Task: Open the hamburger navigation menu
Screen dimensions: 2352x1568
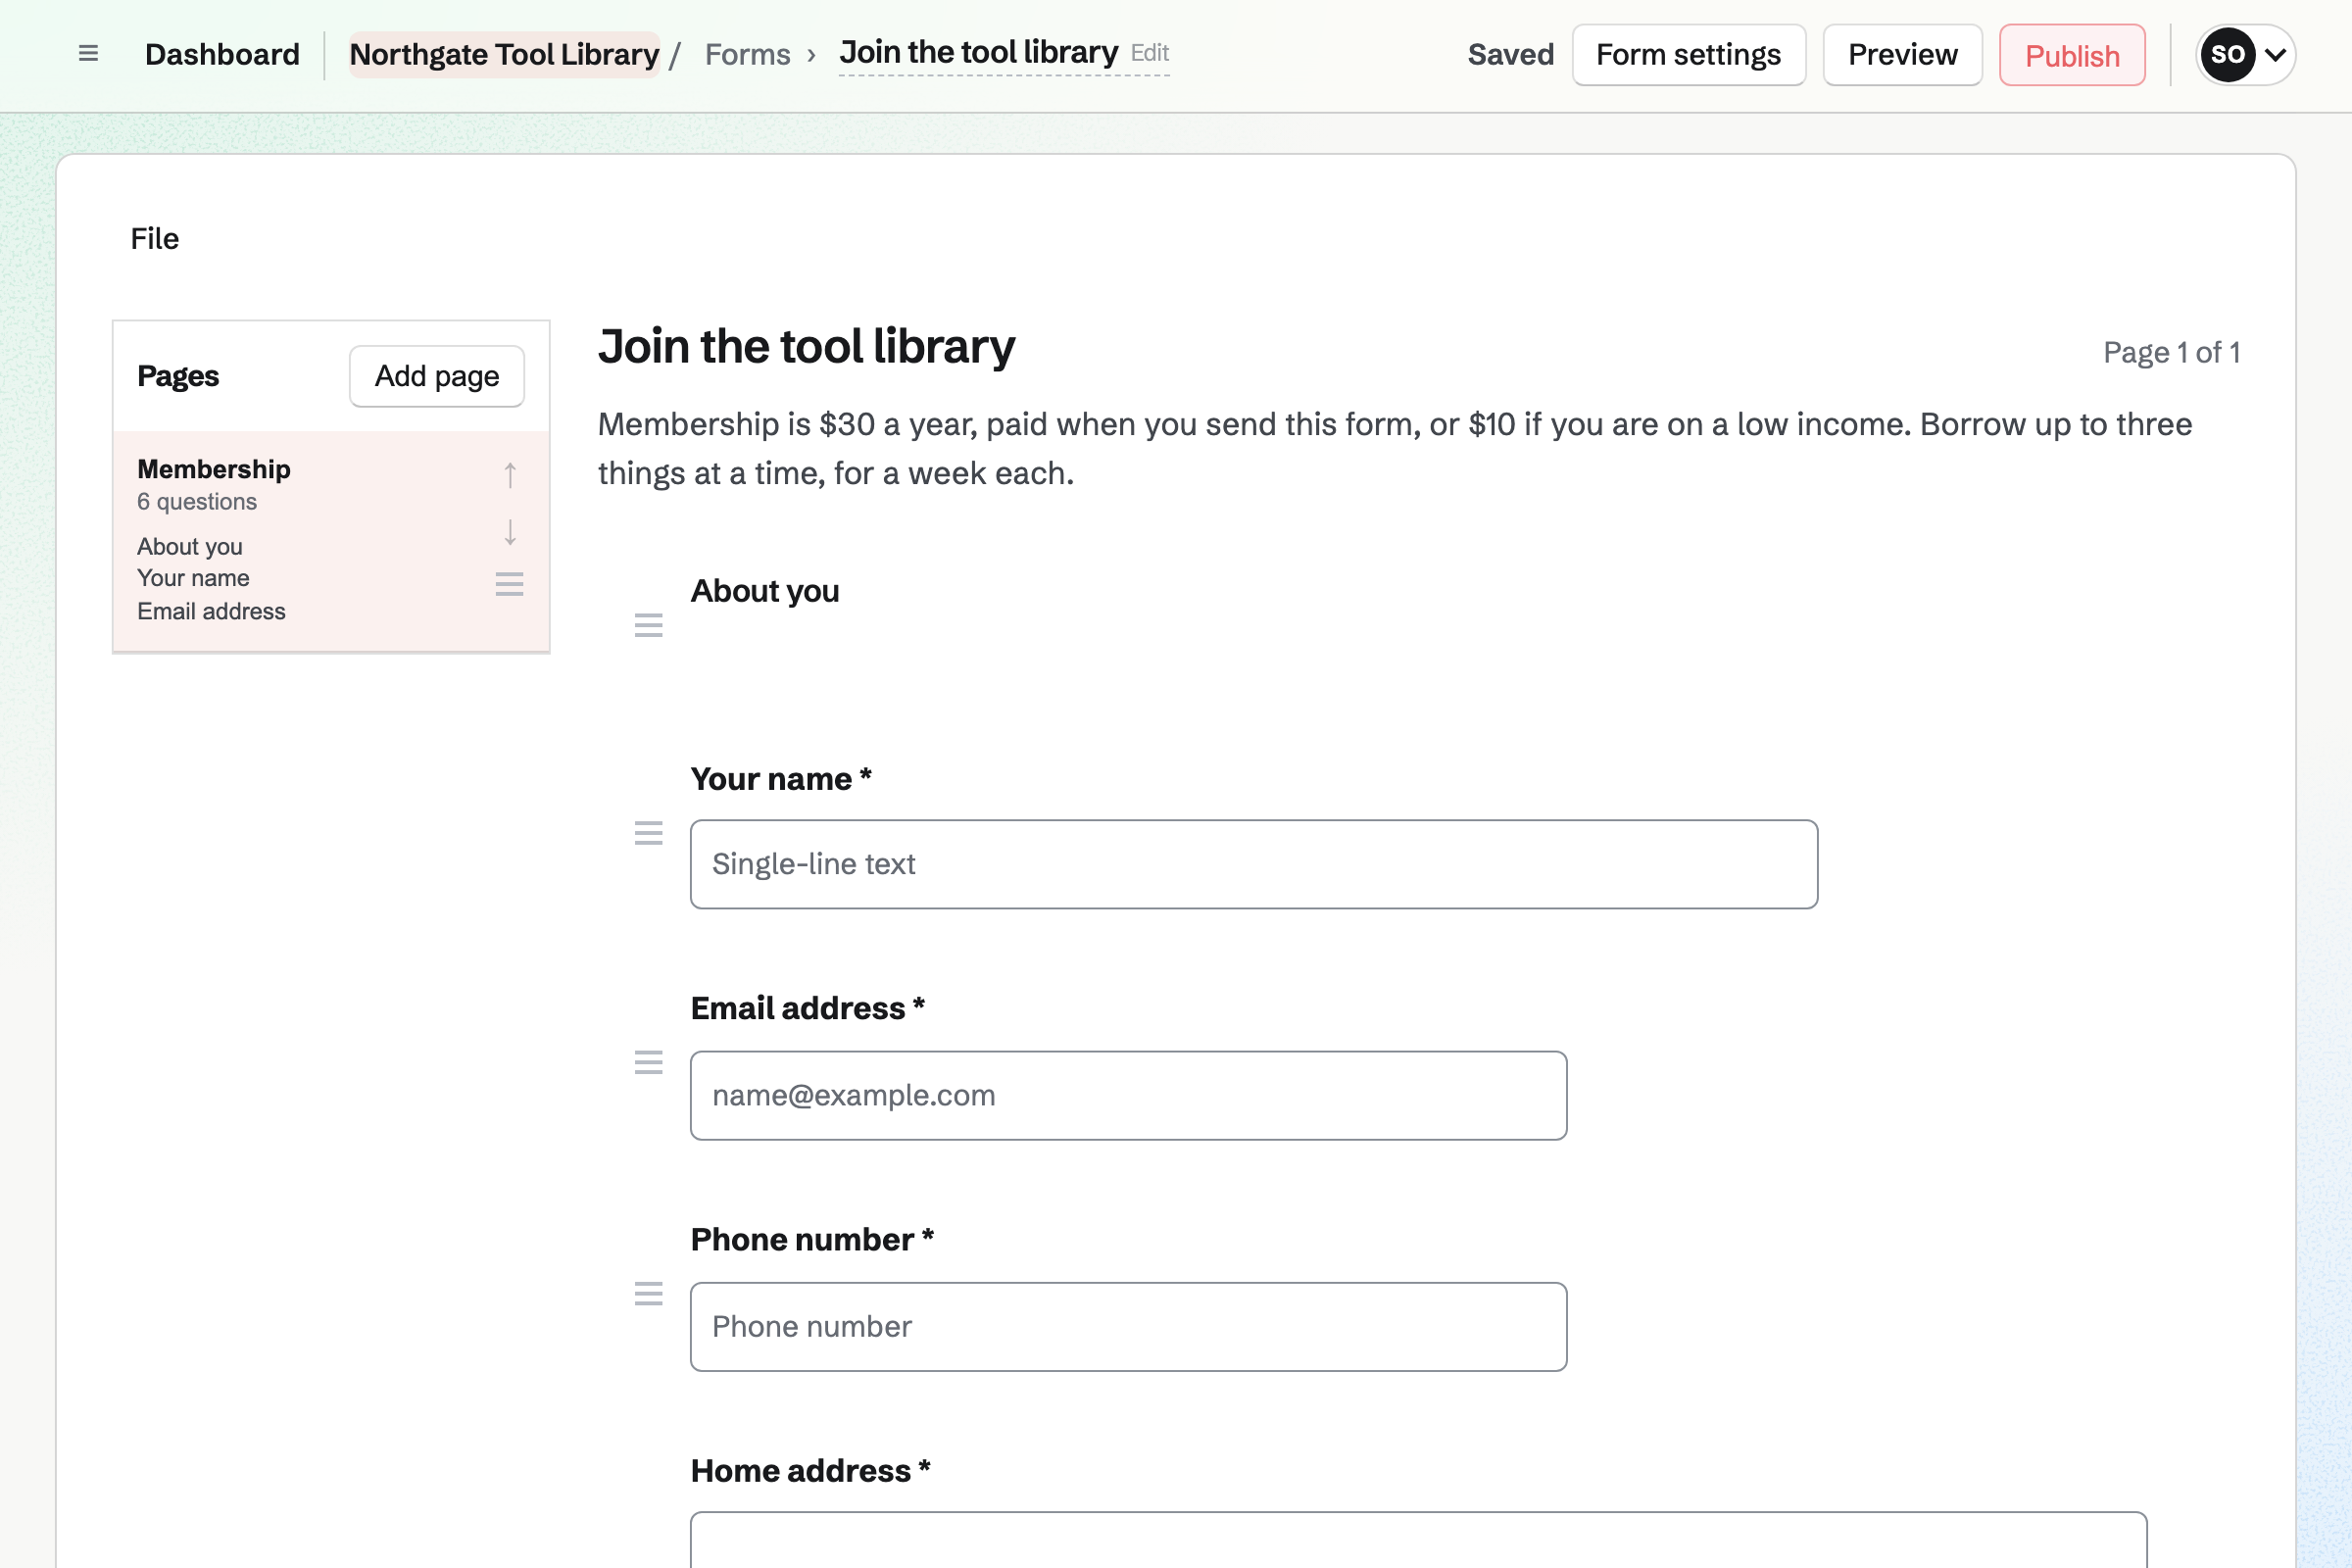Action: point(88,54)
